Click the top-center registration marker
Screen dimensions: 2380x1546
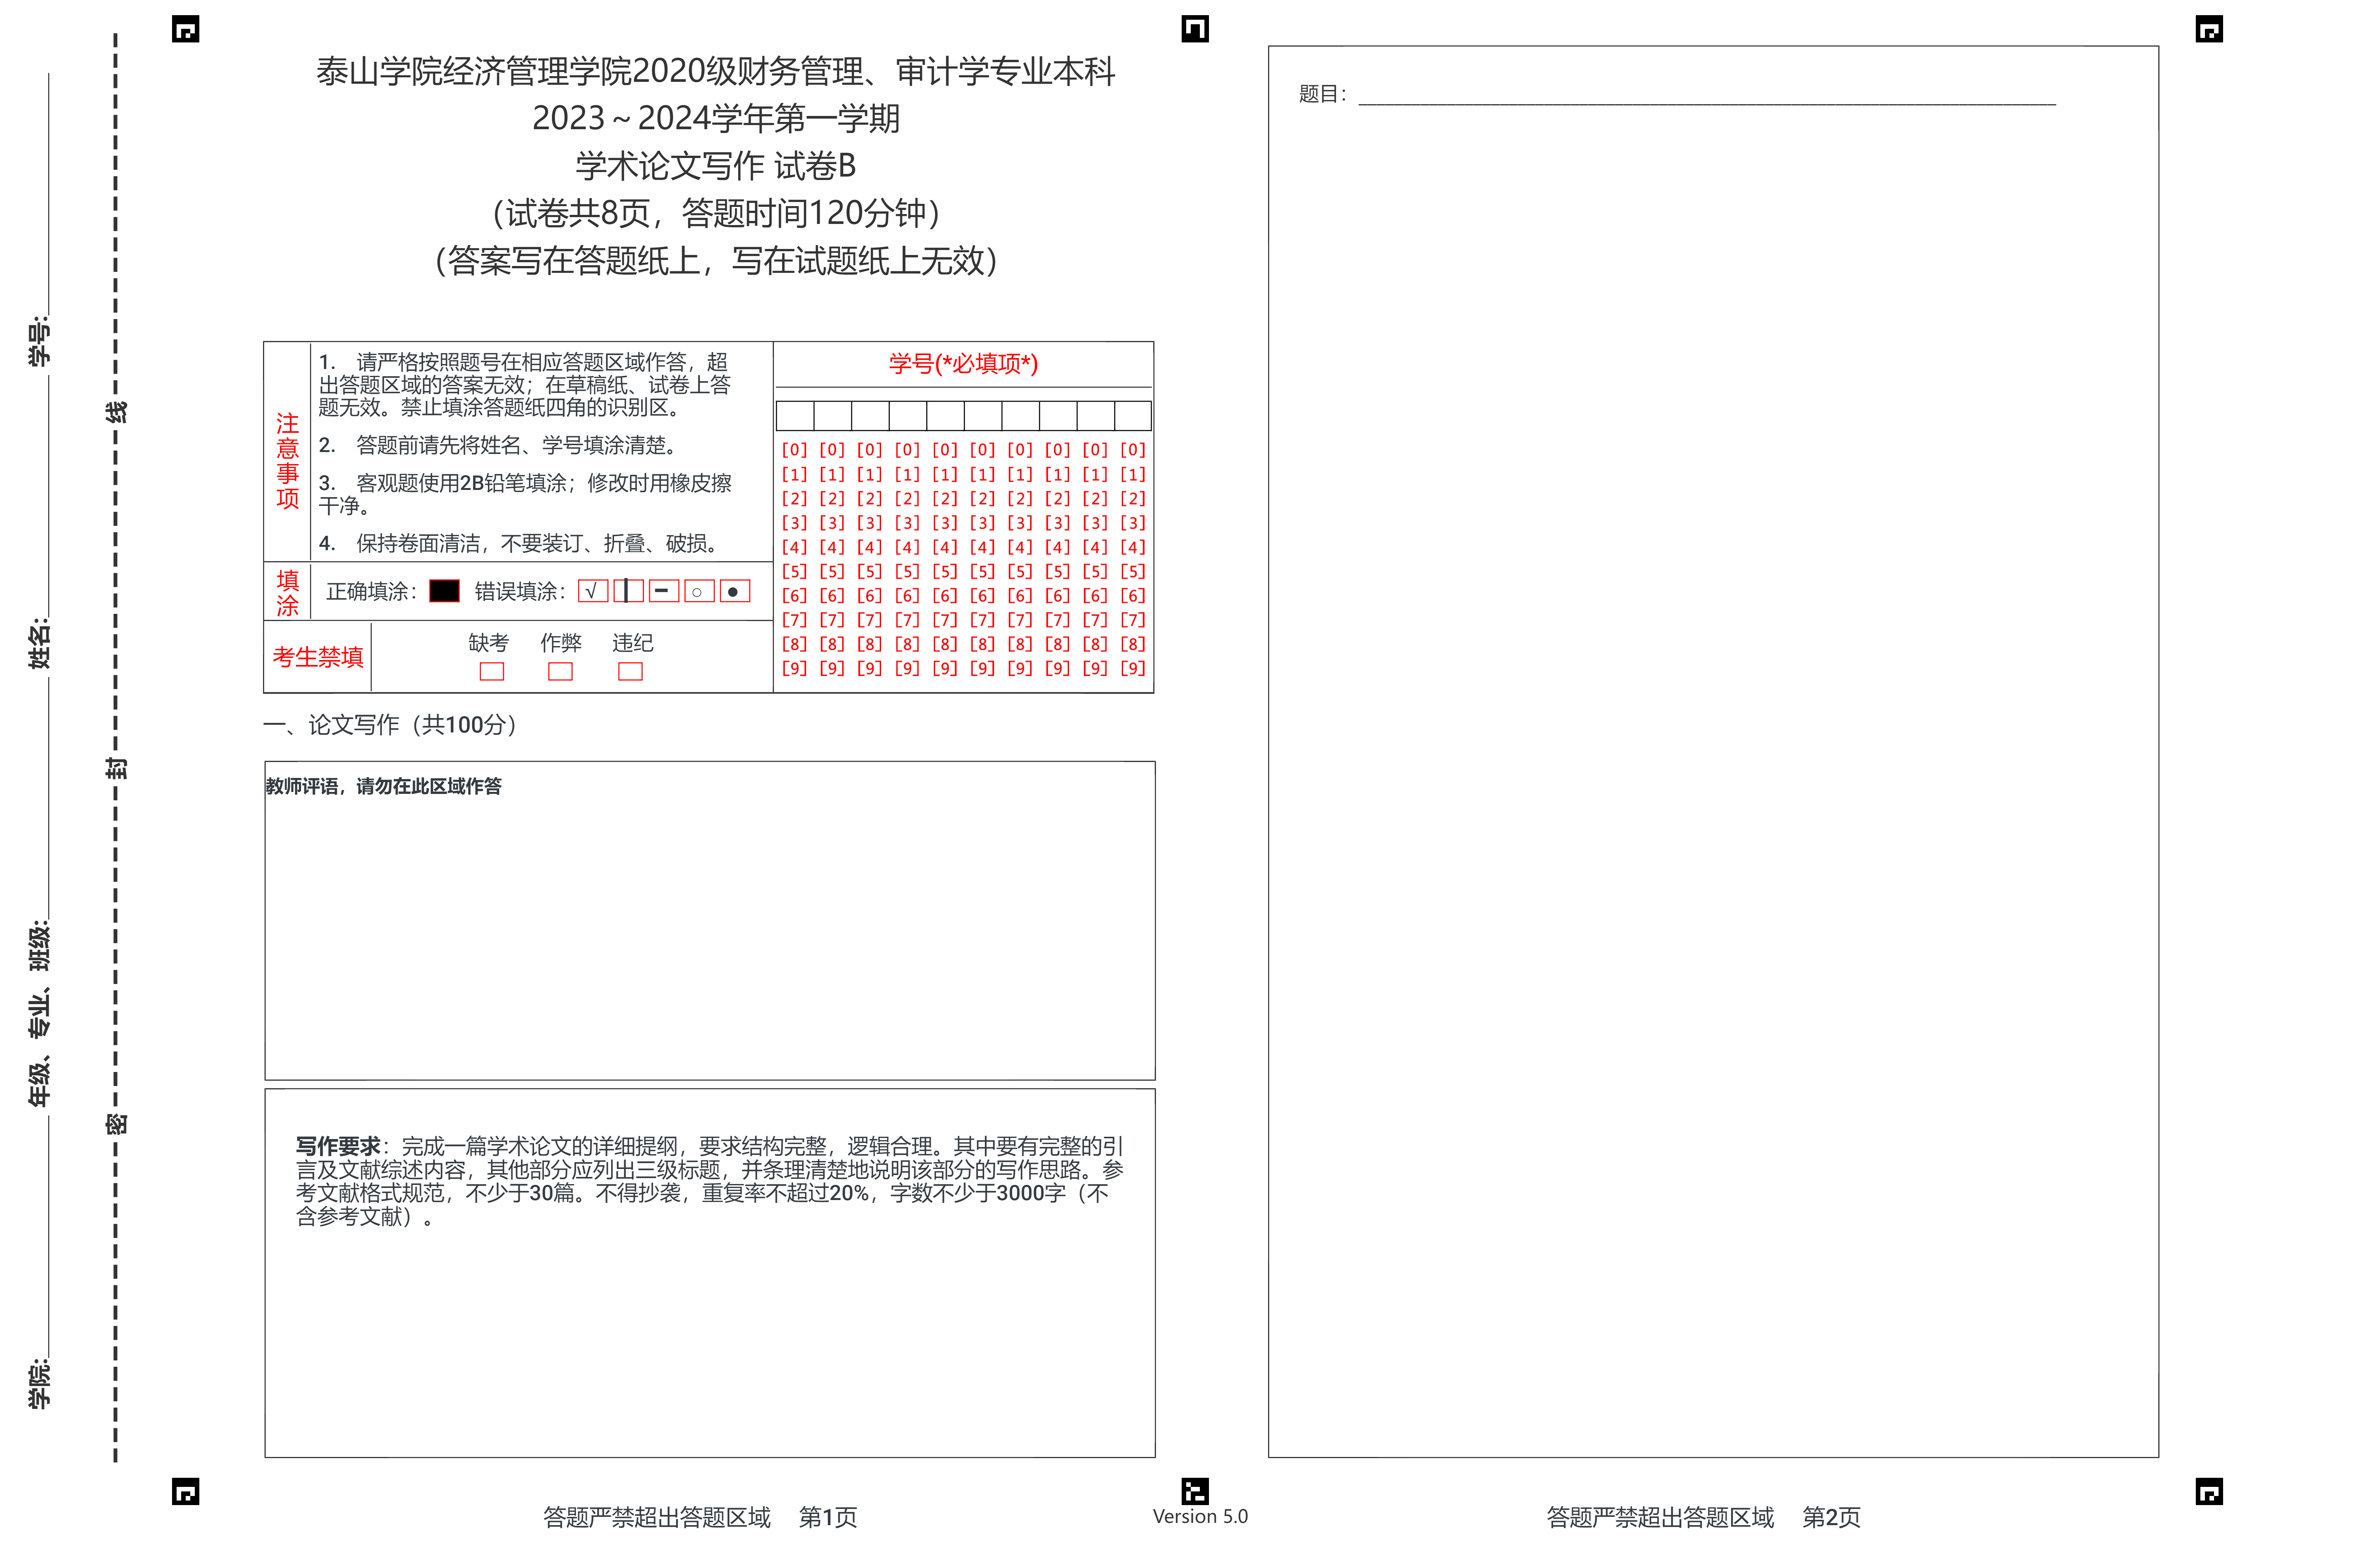point(1194,29)
